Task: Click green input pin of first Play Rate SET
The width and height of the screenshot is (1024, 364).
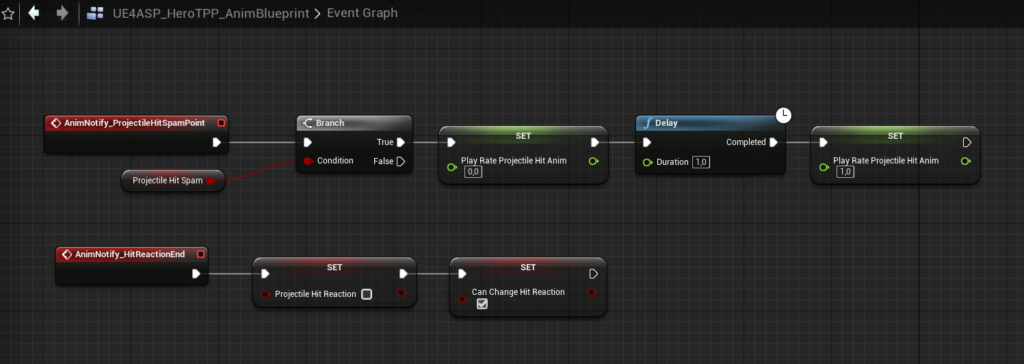Action: click(452, 167)
